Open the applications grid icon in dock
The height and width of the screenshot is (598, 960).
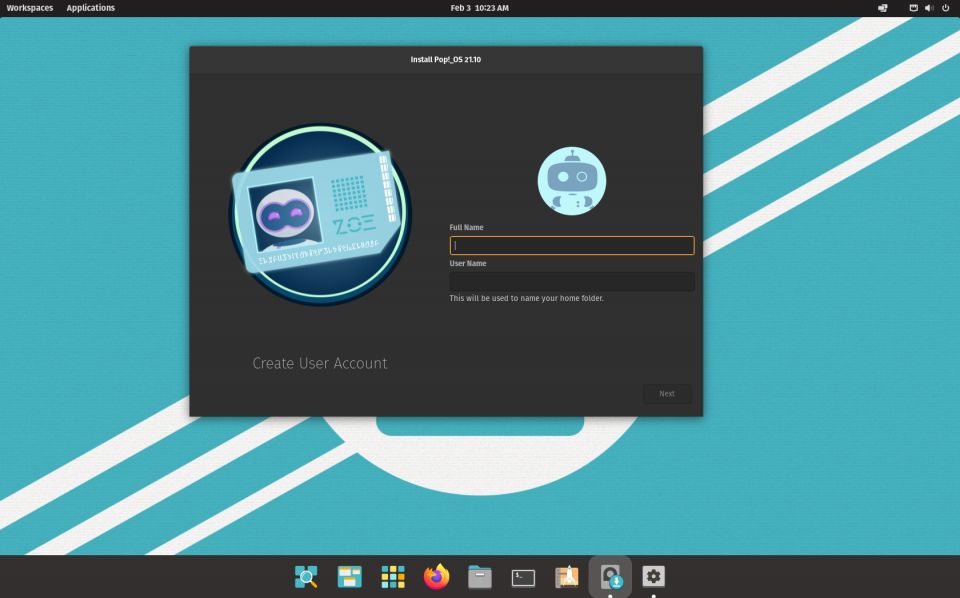tap(393, 577)
